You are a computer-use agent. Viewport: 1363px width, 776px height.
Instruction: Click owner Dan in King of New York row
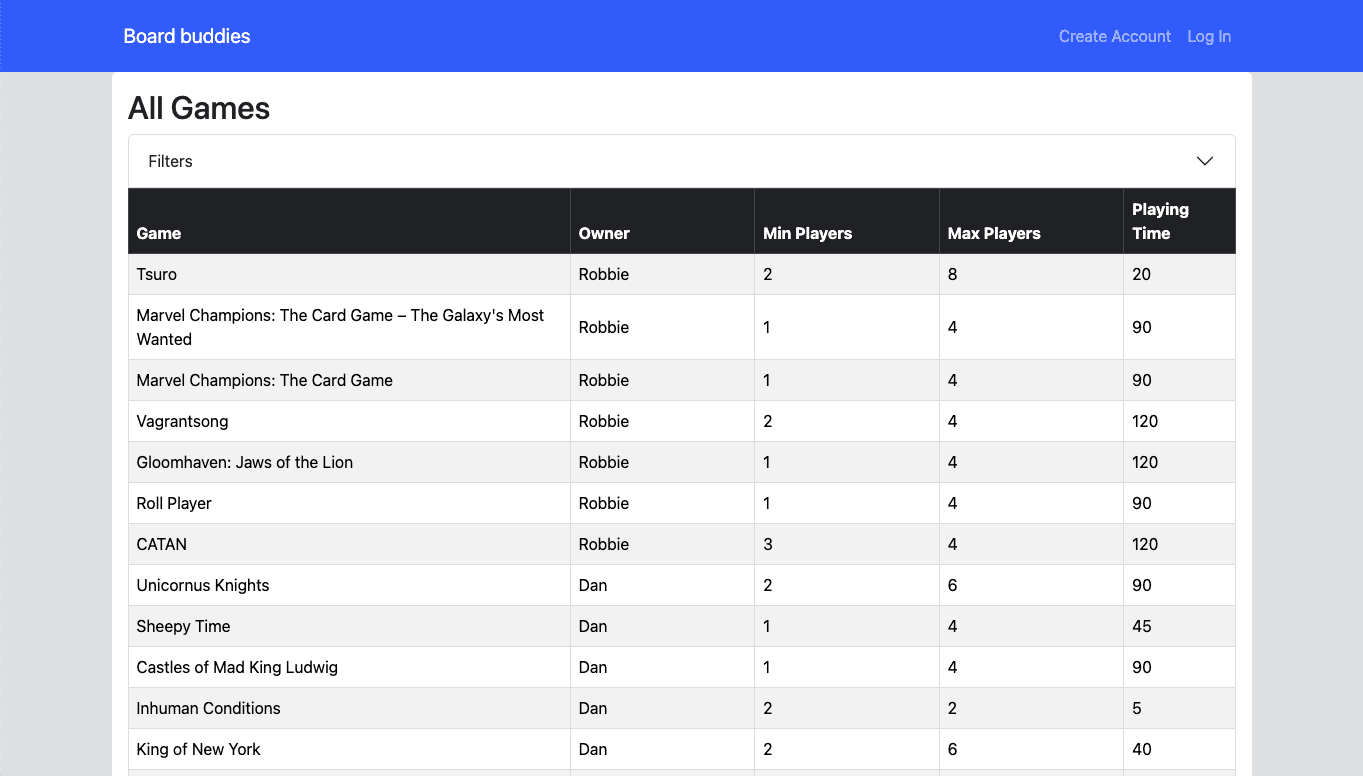[x=593, y=749]
